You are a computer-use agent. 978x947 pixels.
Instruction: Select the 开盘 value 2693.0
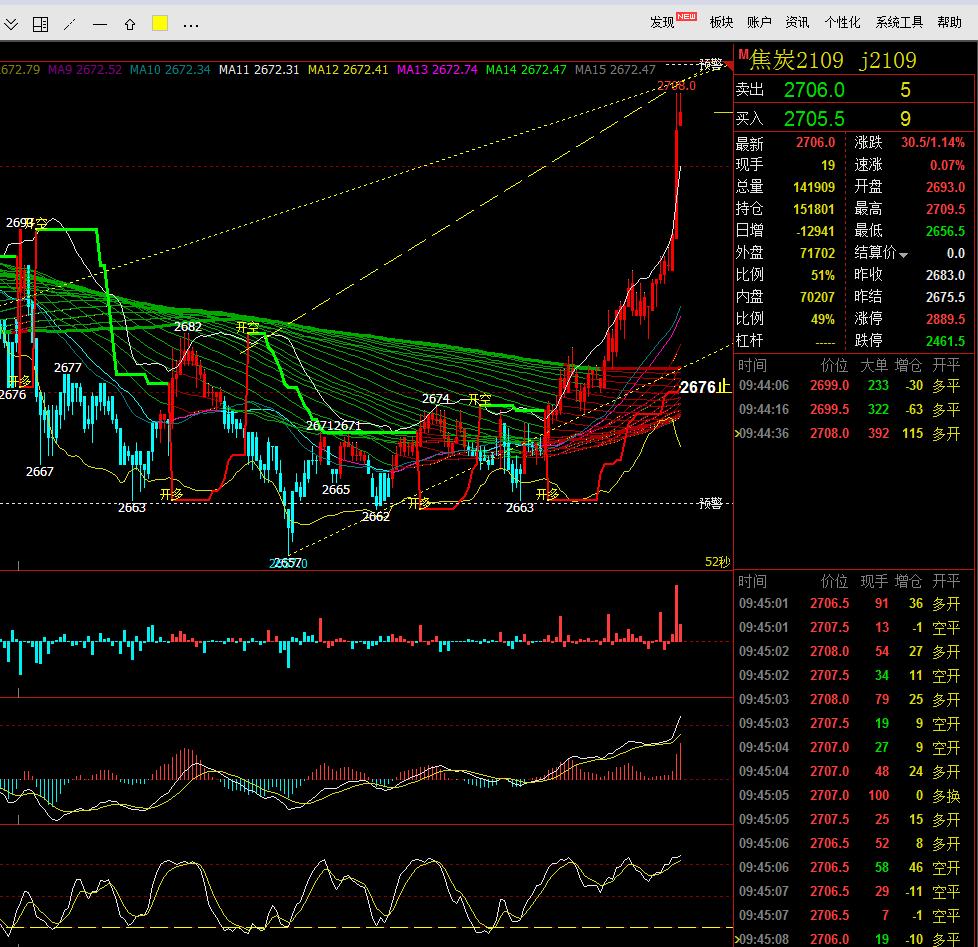[945, 187]
